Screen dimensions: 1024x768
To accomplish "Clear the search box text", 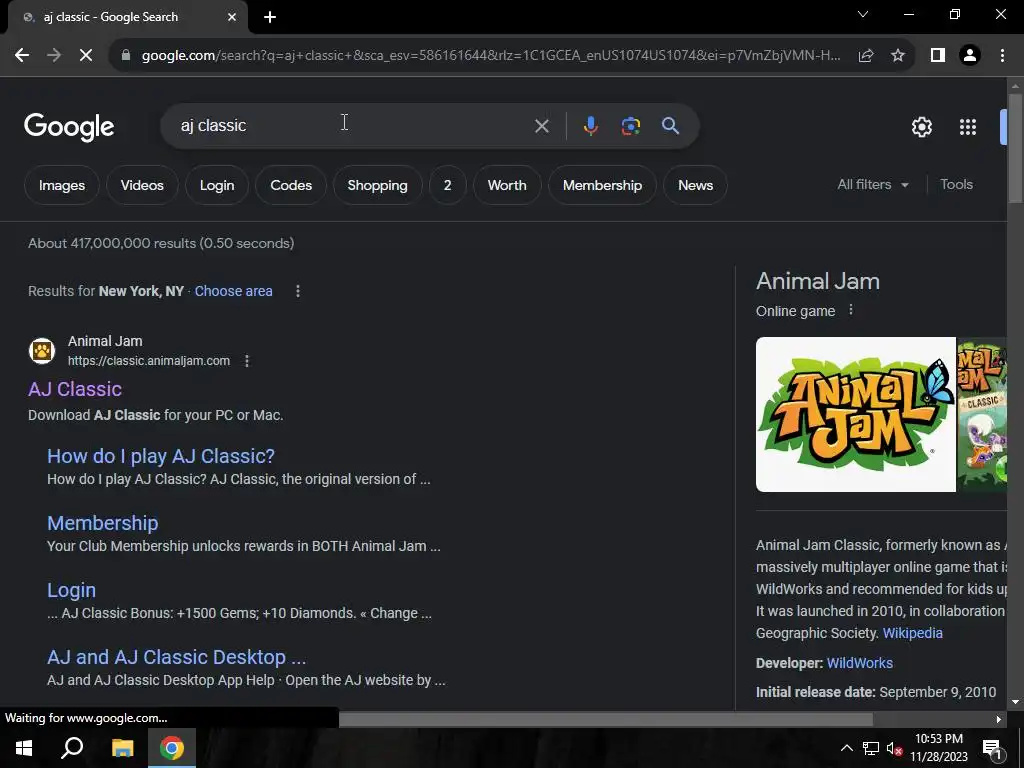I will 541,125.
